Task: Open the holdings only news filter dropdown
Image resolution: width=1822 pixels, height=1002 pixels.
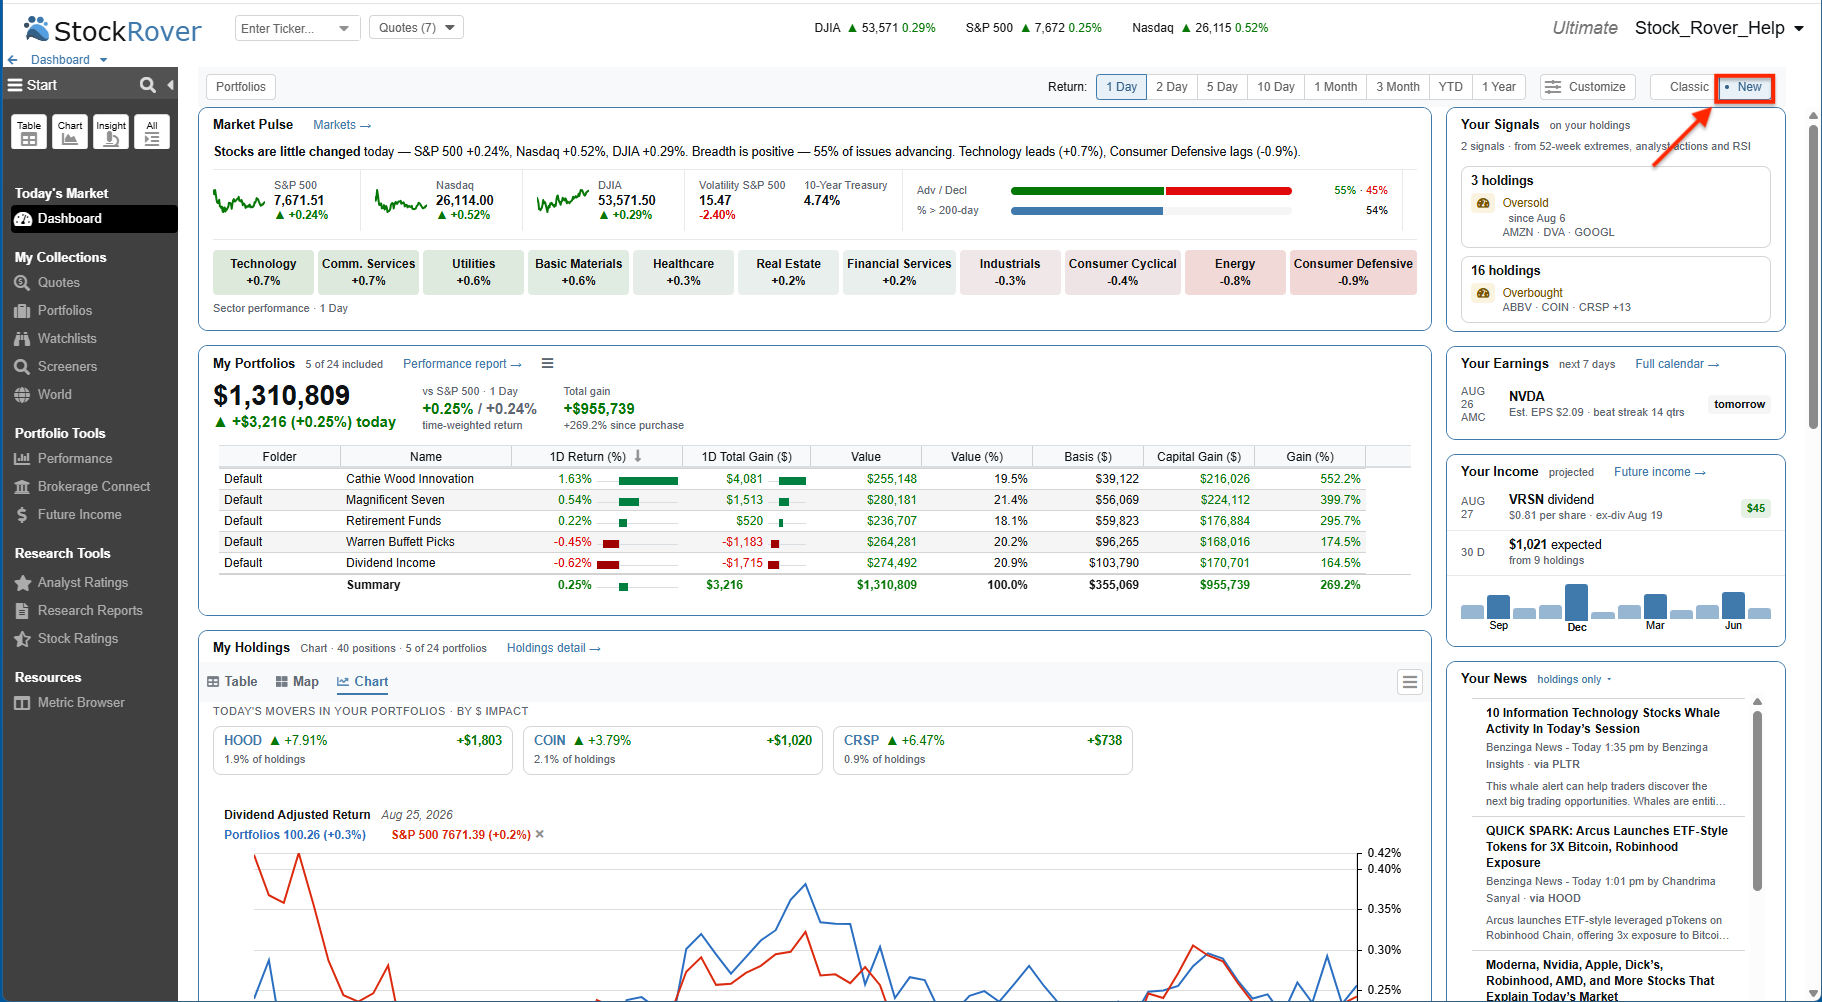Action: [x=1574, y=679]
